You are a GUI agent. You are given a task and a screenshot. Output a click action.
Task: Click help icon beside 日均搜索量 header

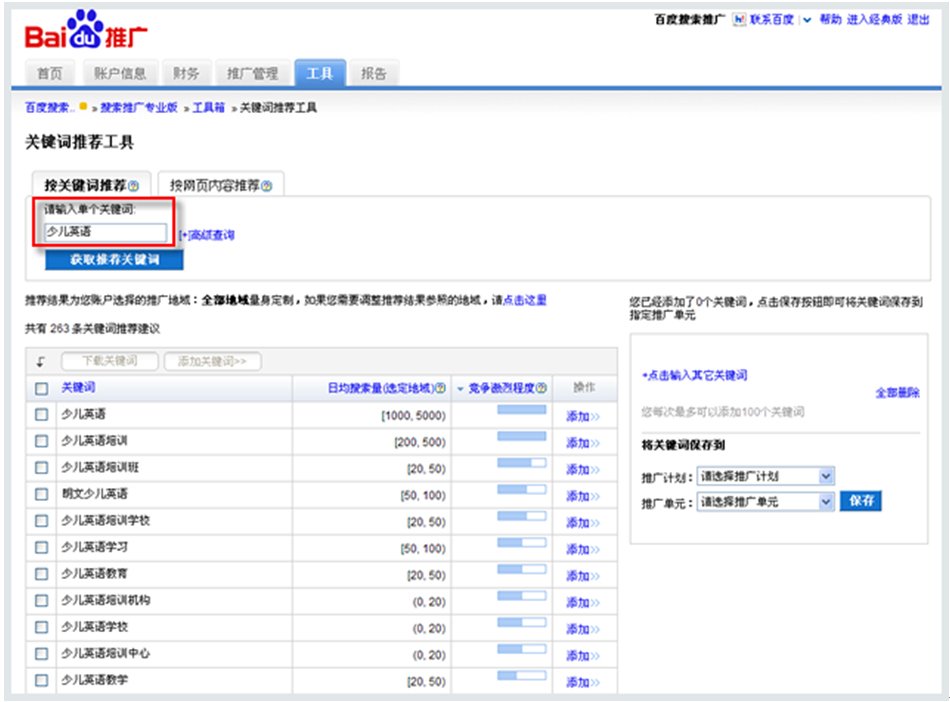(441, 388)
